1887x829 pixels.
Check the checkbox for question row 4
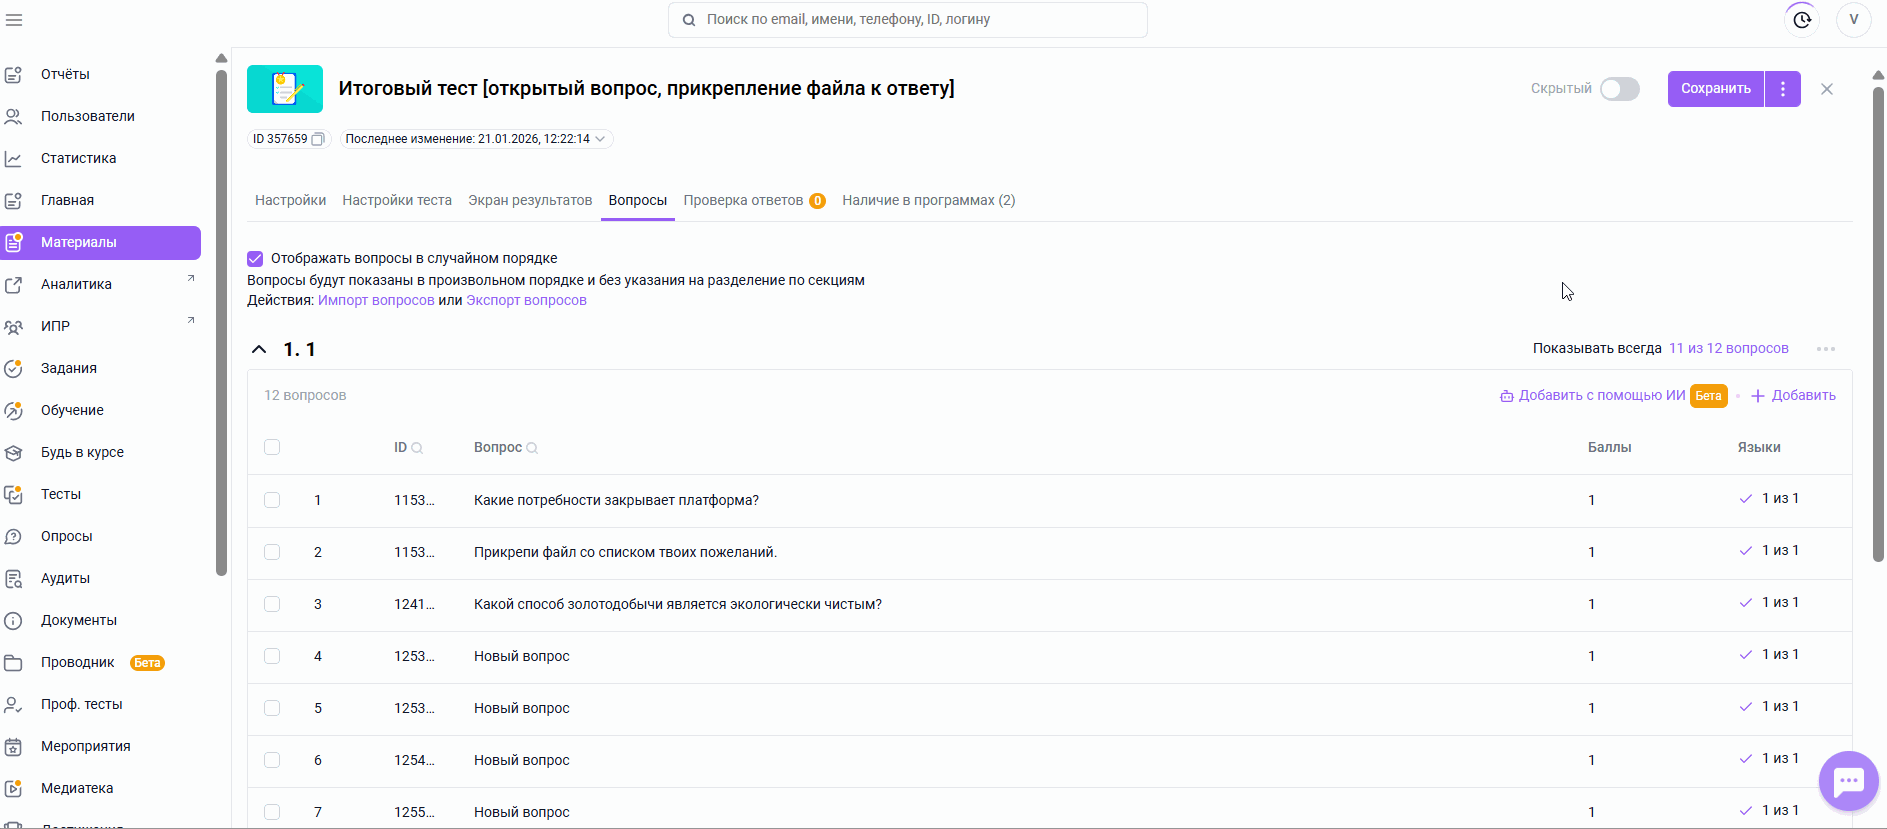pos(272,656)
